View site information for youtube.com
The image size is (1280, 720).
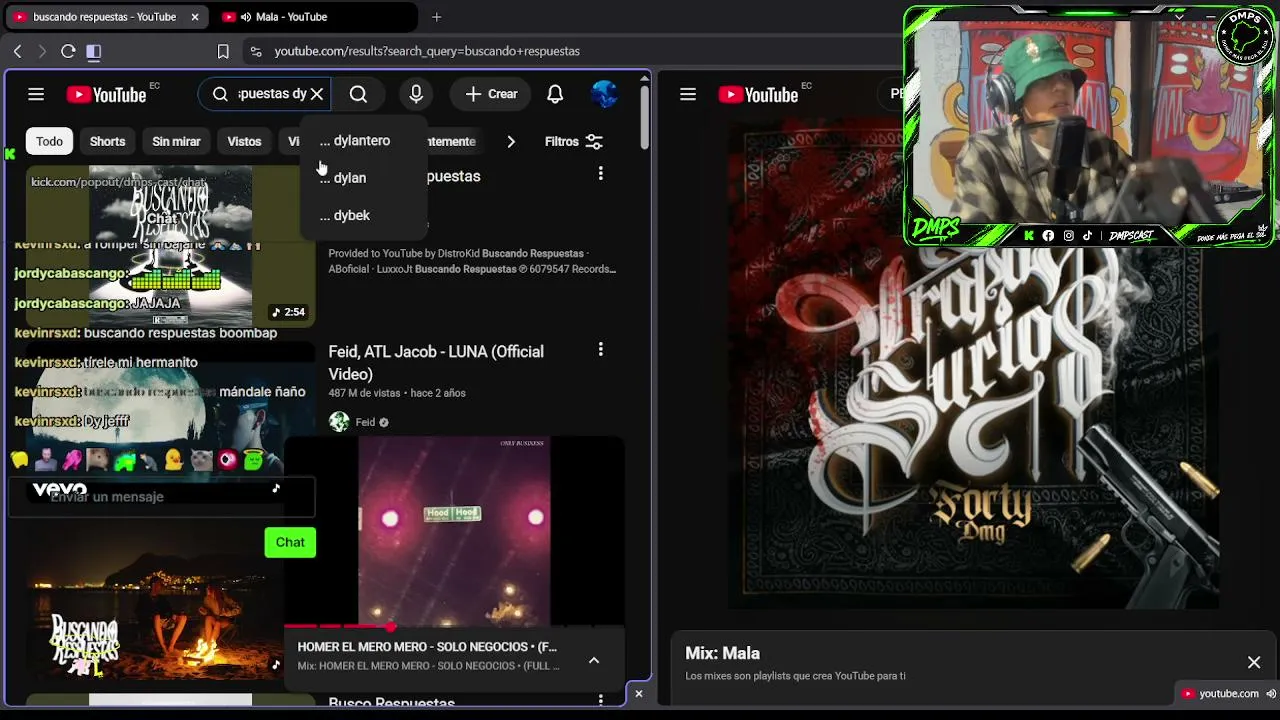pos(256,51)
